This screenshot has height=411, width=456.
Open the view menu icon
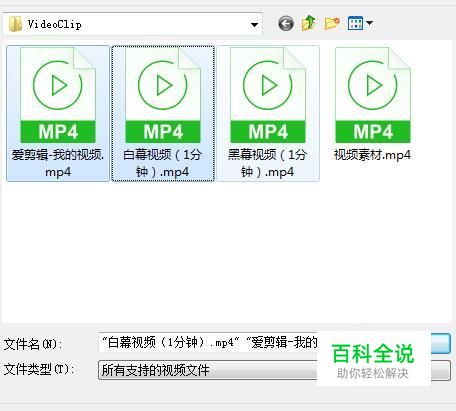355,23
